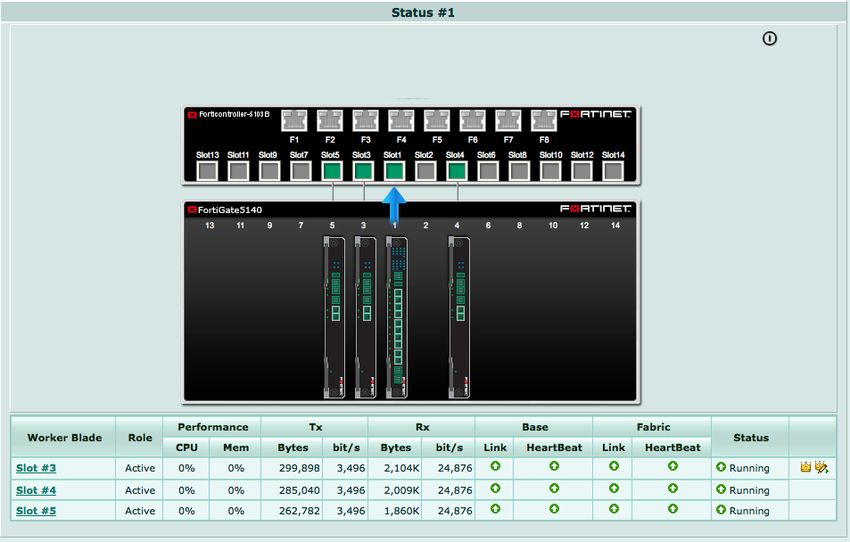Click the Rx bytes value 1,860K

[x=401, y=511]
